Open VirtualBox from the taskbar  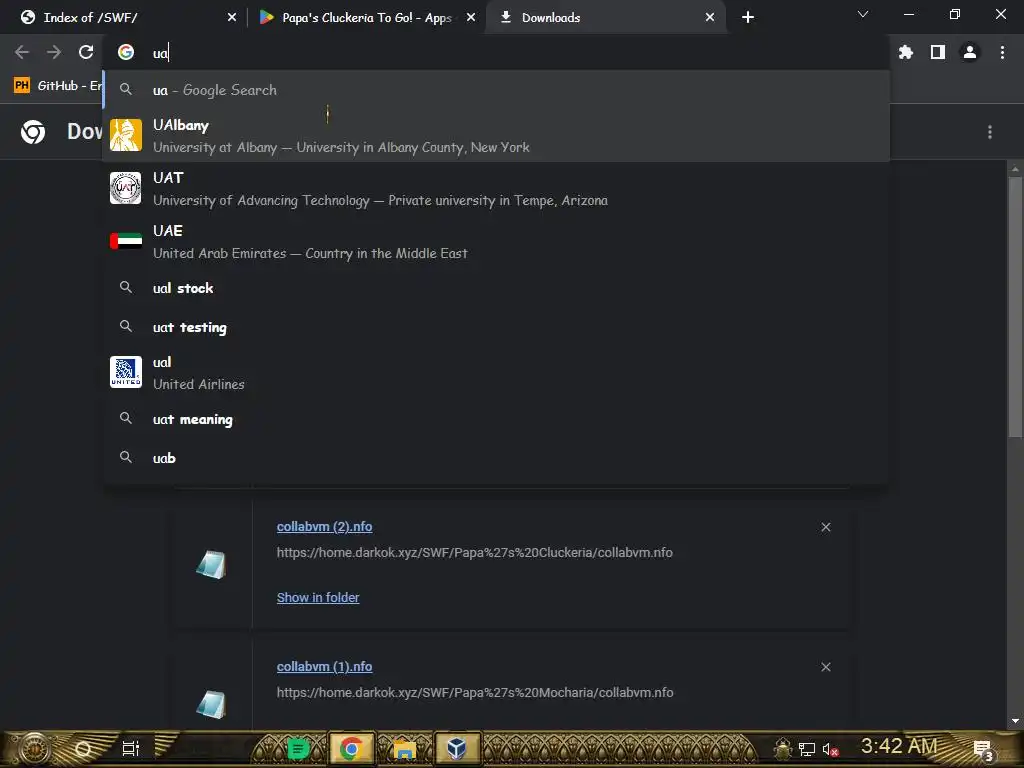point(456,748)
